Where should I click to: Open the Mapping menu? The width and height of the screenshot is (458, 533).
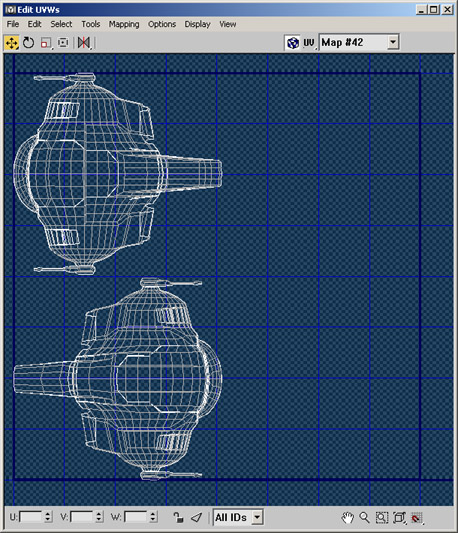coord(124,24)
